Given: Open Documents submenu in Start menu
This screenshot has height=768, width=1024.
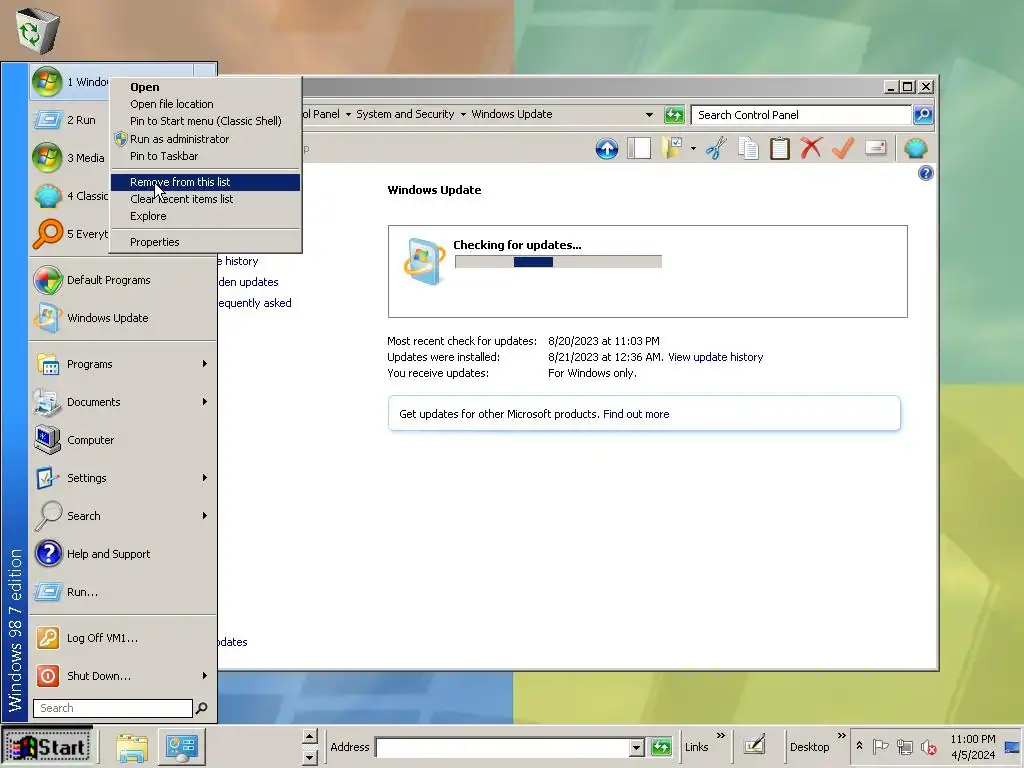Looking at the screenshot, I should click(x=123, y=402).
